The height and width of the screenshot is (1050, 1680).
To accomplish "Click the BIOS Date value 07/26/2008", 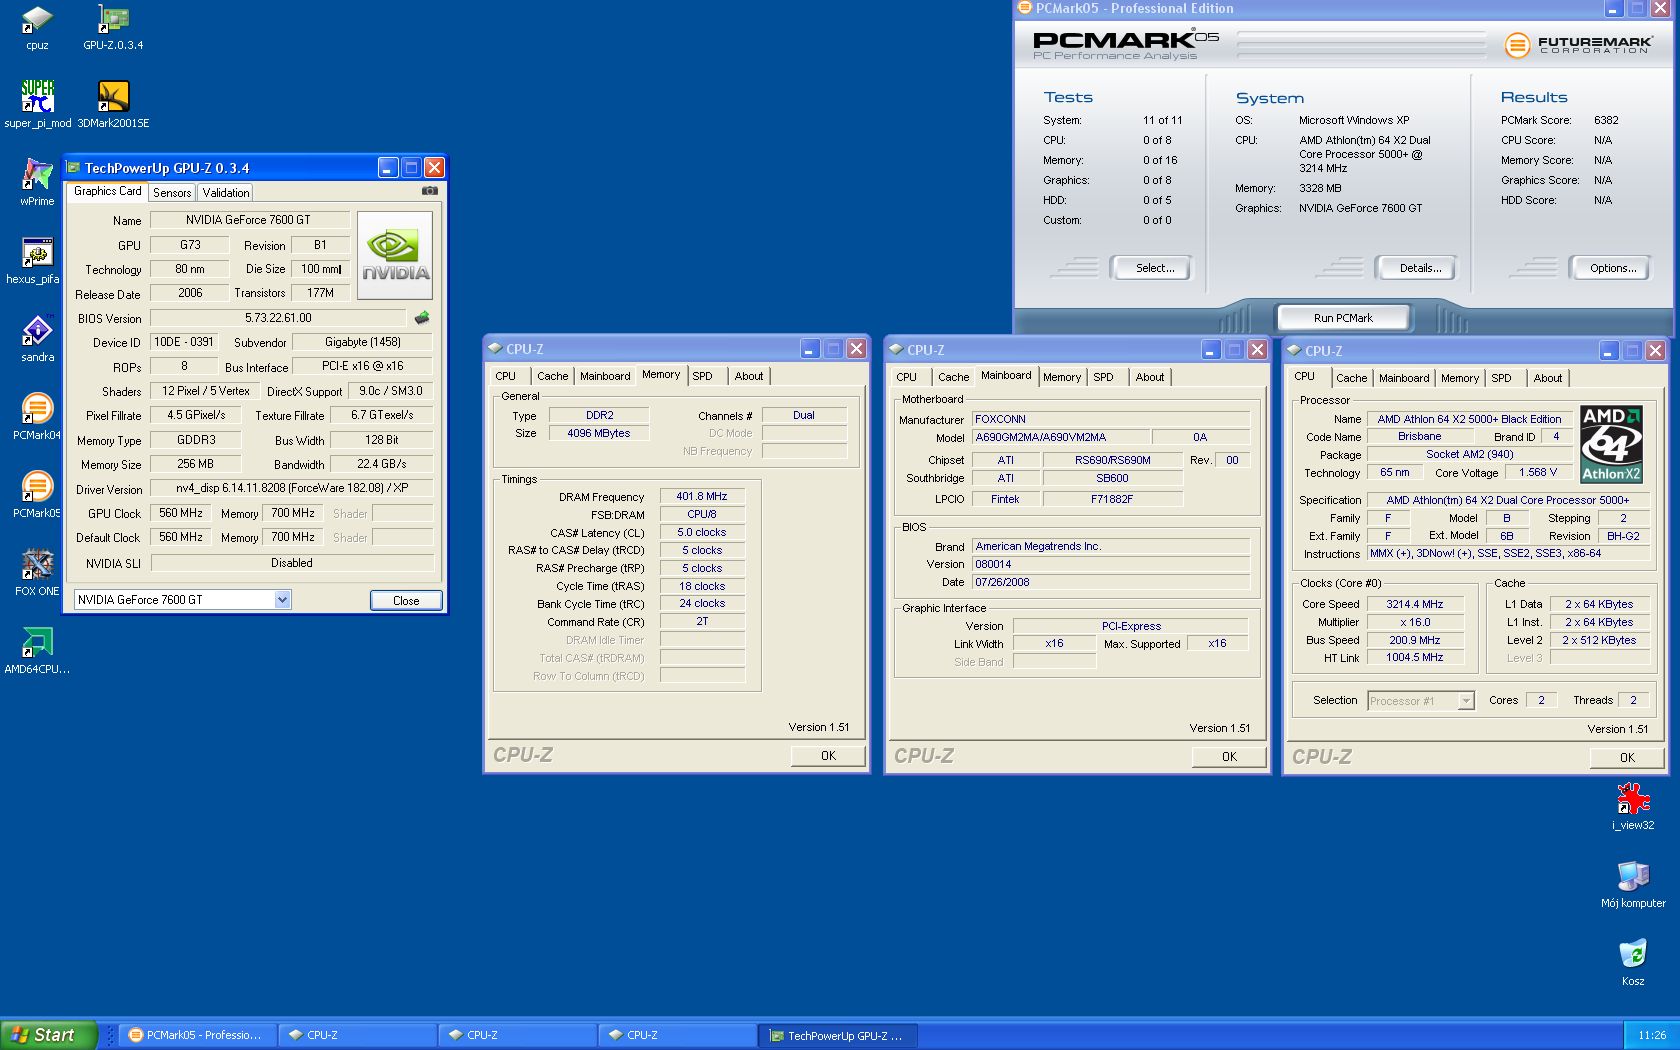I will coord(1111,582).
